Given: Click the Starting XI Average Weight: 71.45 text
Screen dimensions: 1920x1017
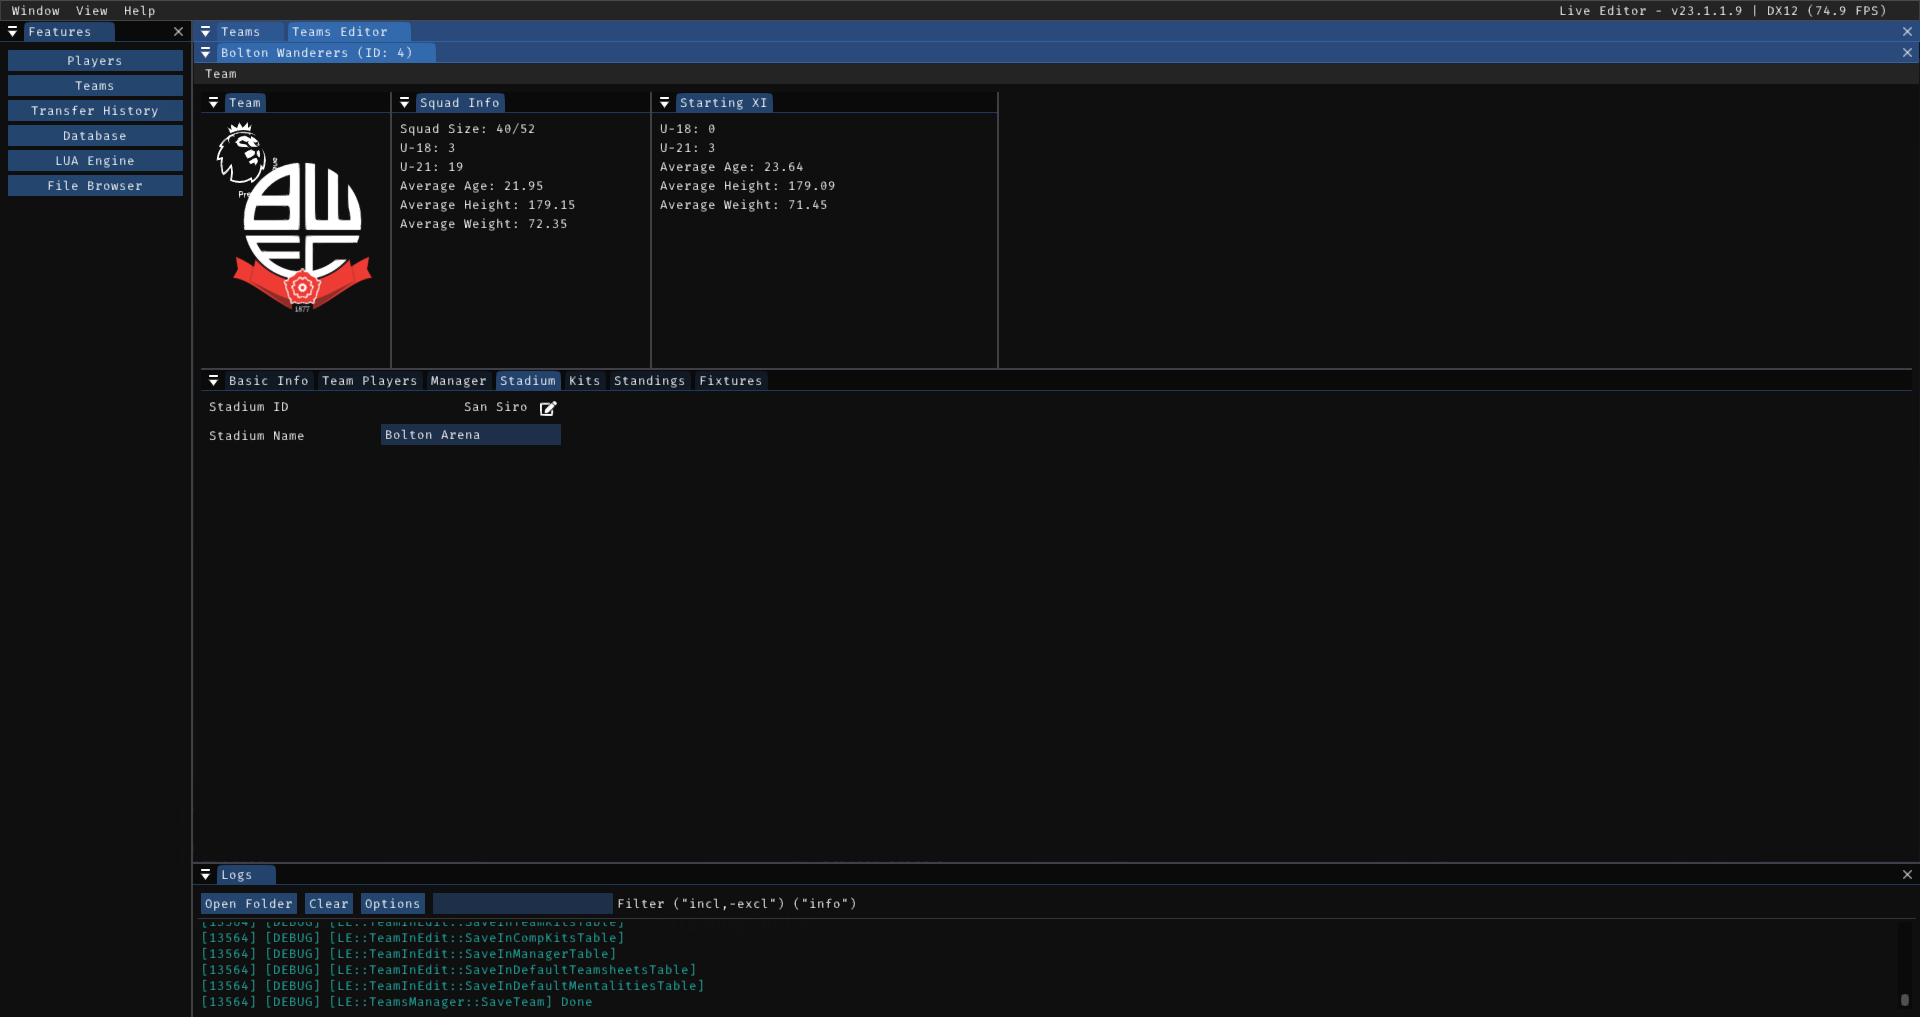Looking at the screenshot, I should pos(744,205).
